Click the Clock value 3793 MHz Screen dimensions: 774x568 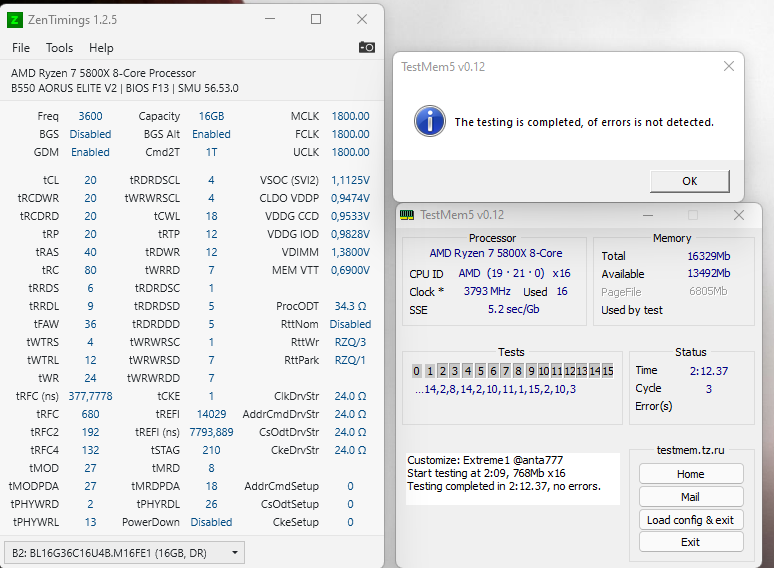(487, 291)
